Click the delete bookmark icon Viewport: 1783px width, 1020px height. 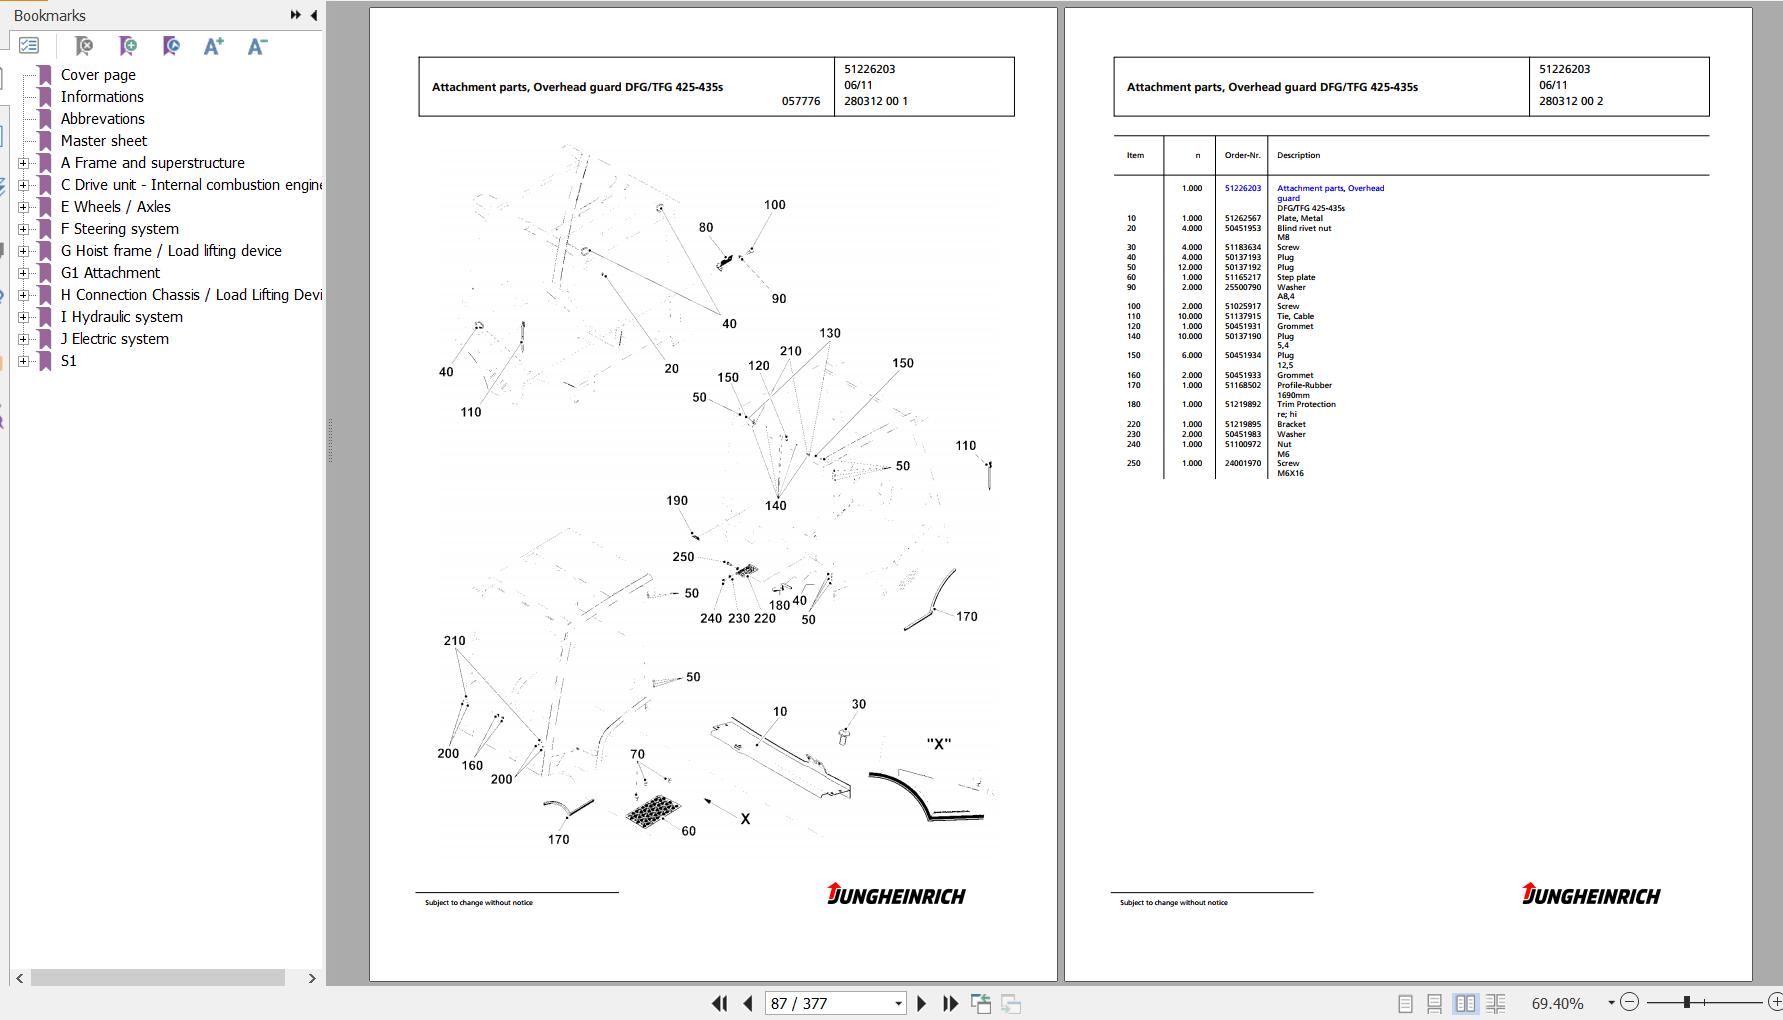pos(84,46)
